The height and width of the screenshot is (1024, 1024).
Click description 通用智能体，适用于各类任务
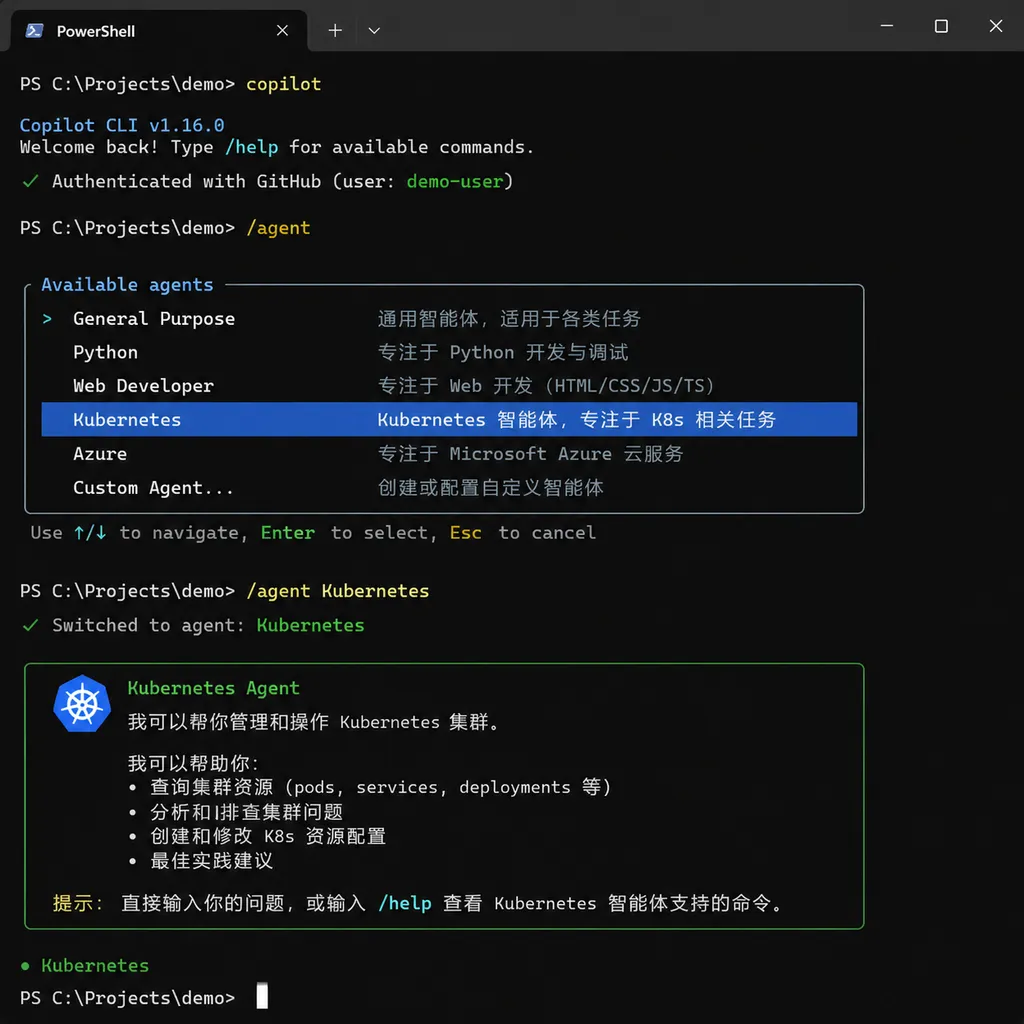(x=509, y=319)
